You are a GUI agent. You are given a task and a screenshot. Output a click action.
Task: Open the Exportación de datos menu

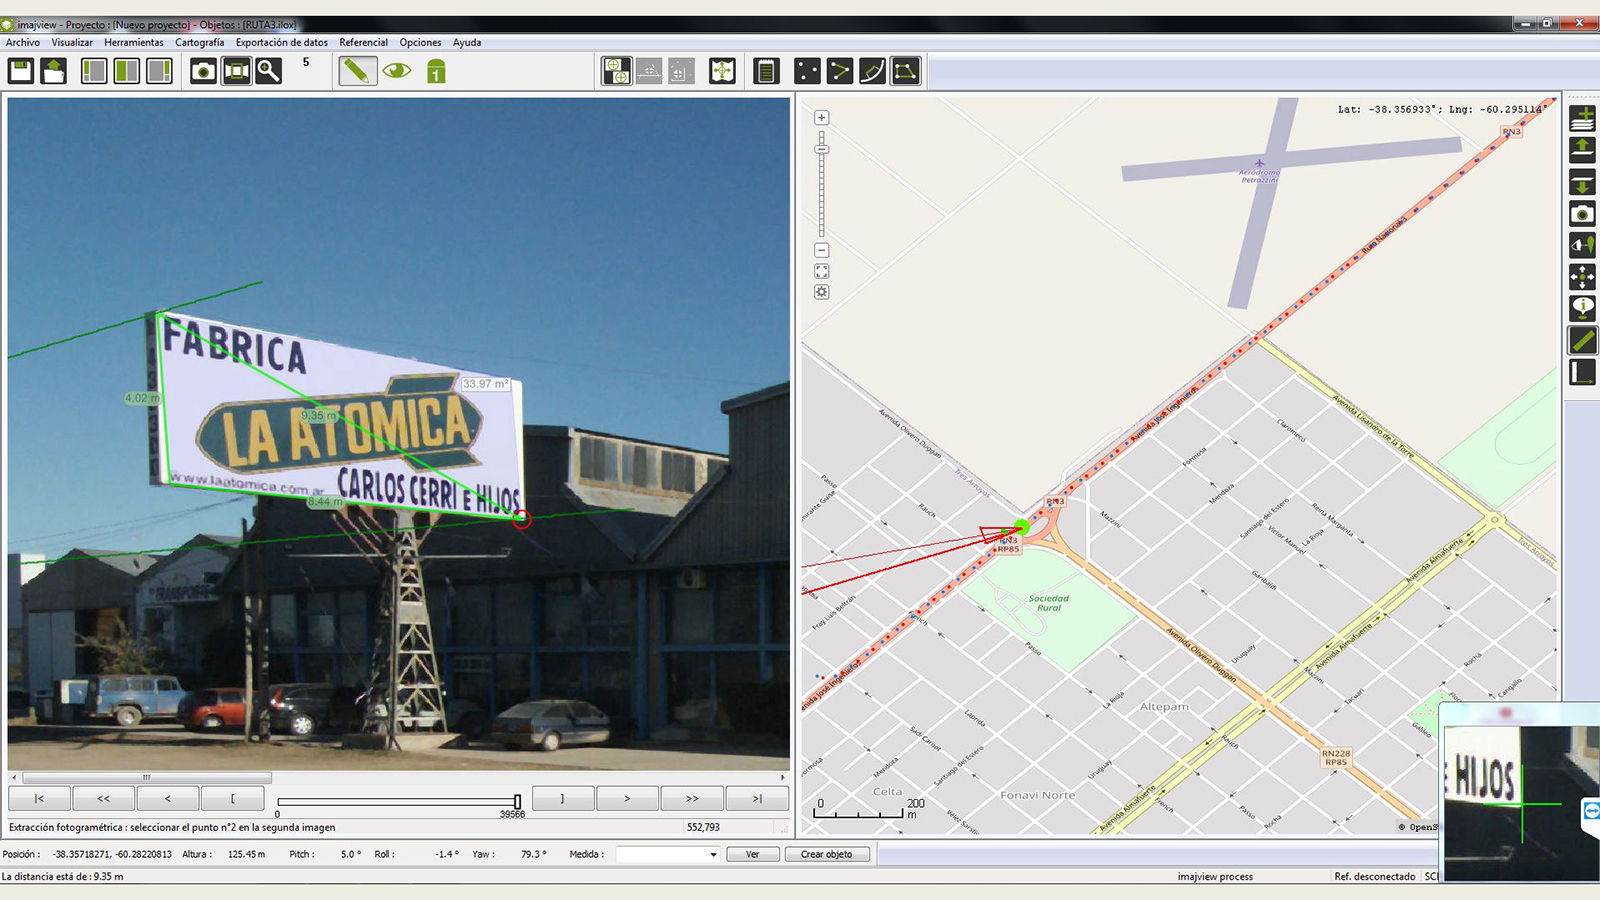click(x=282, y=42)
